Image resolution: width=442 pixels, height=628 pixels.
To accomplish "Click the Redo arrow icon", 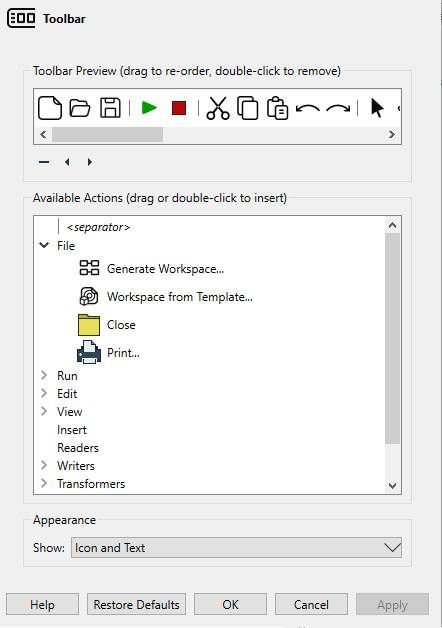I will pyautogui.click(x=338, y=109).
